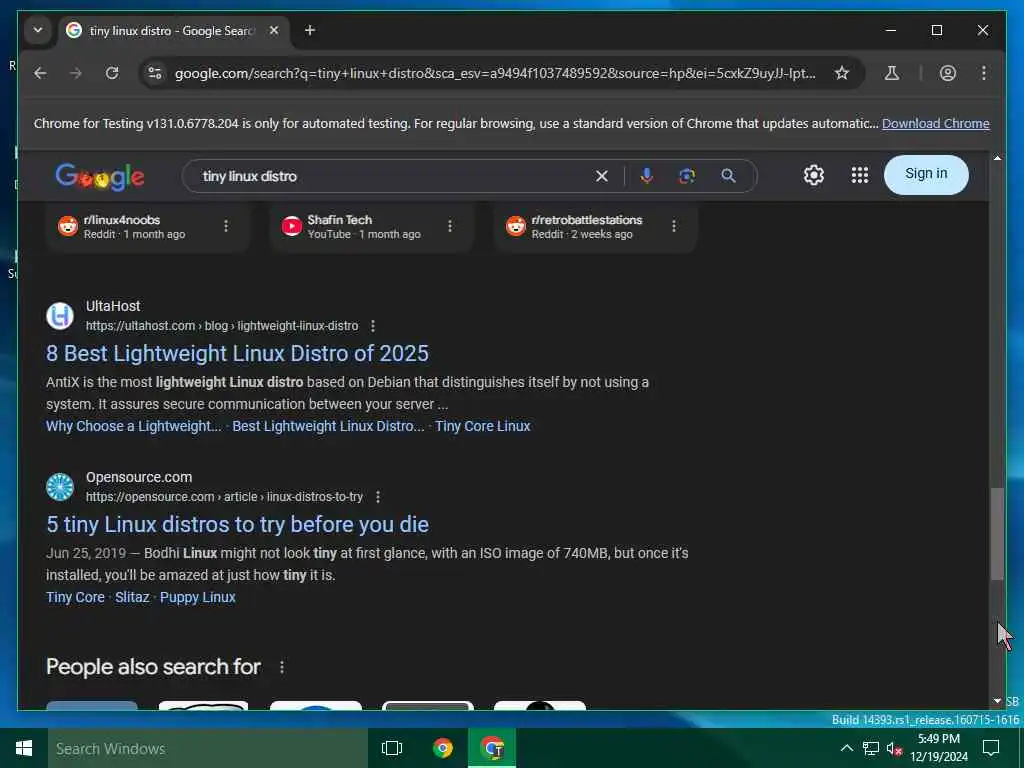Image resolution: width=1024 pixels, height=768 pixels.
Task: Open a new tab with plus button
Action: [310, 30]
